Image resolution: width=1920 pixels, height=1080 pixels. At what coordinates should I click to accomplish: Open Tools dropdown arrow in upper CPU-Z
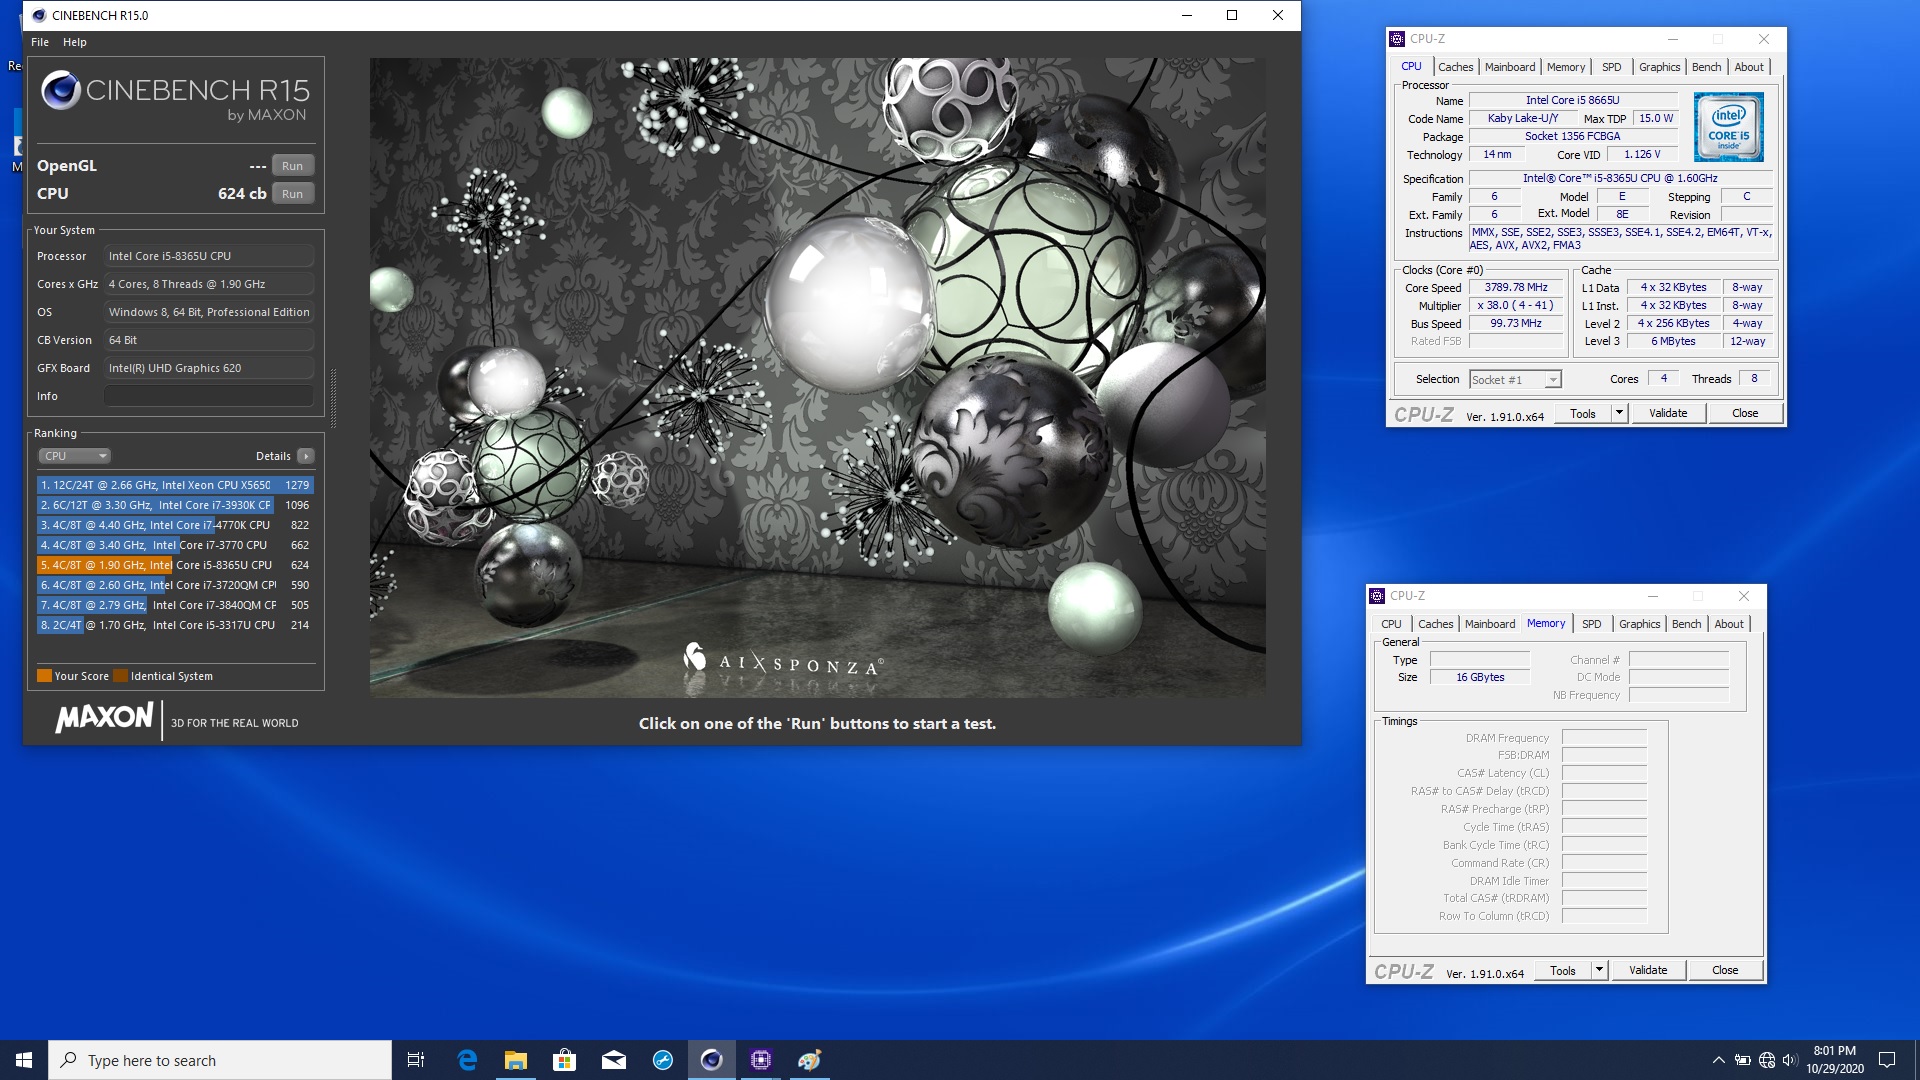pos(1619,414)
